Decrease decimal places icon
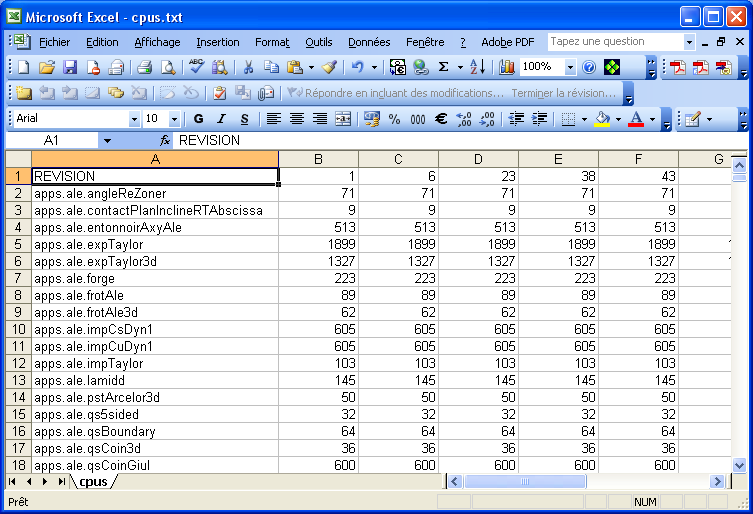The image size is (753, 514). (x=487, y=119)
